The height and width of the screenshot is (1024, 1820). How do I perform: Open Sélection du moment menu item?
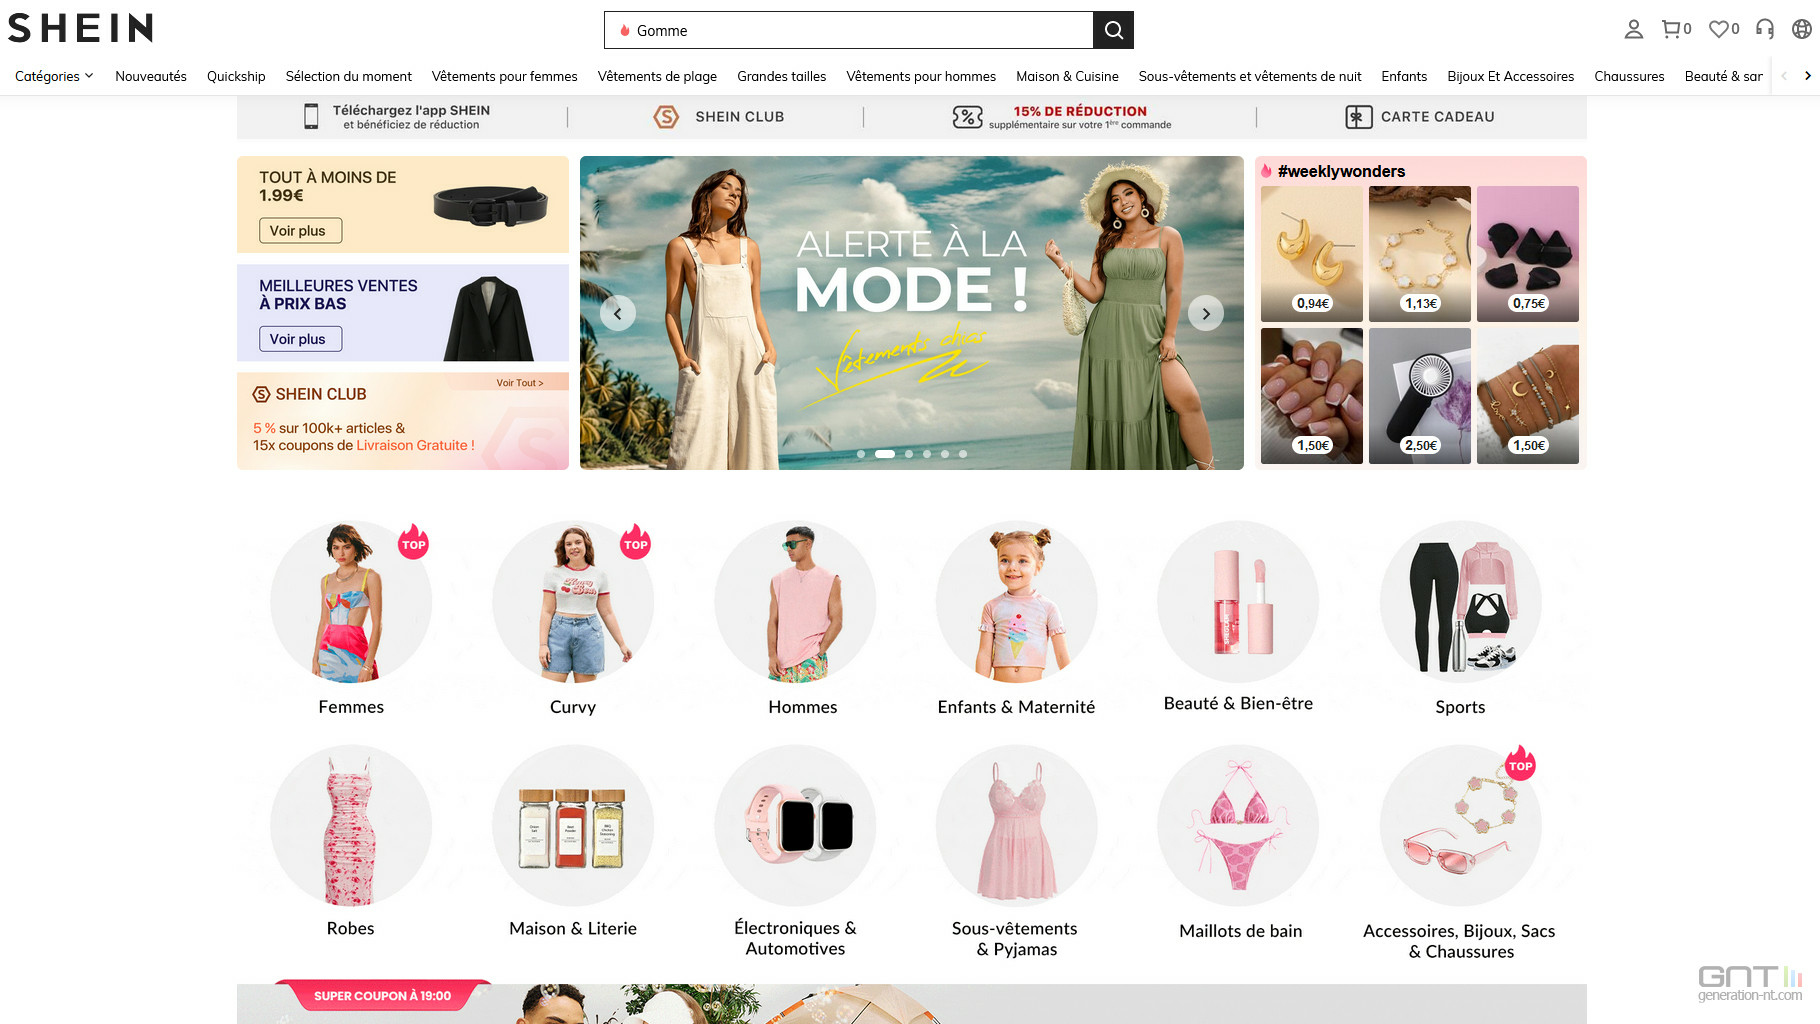click(349, 76)
